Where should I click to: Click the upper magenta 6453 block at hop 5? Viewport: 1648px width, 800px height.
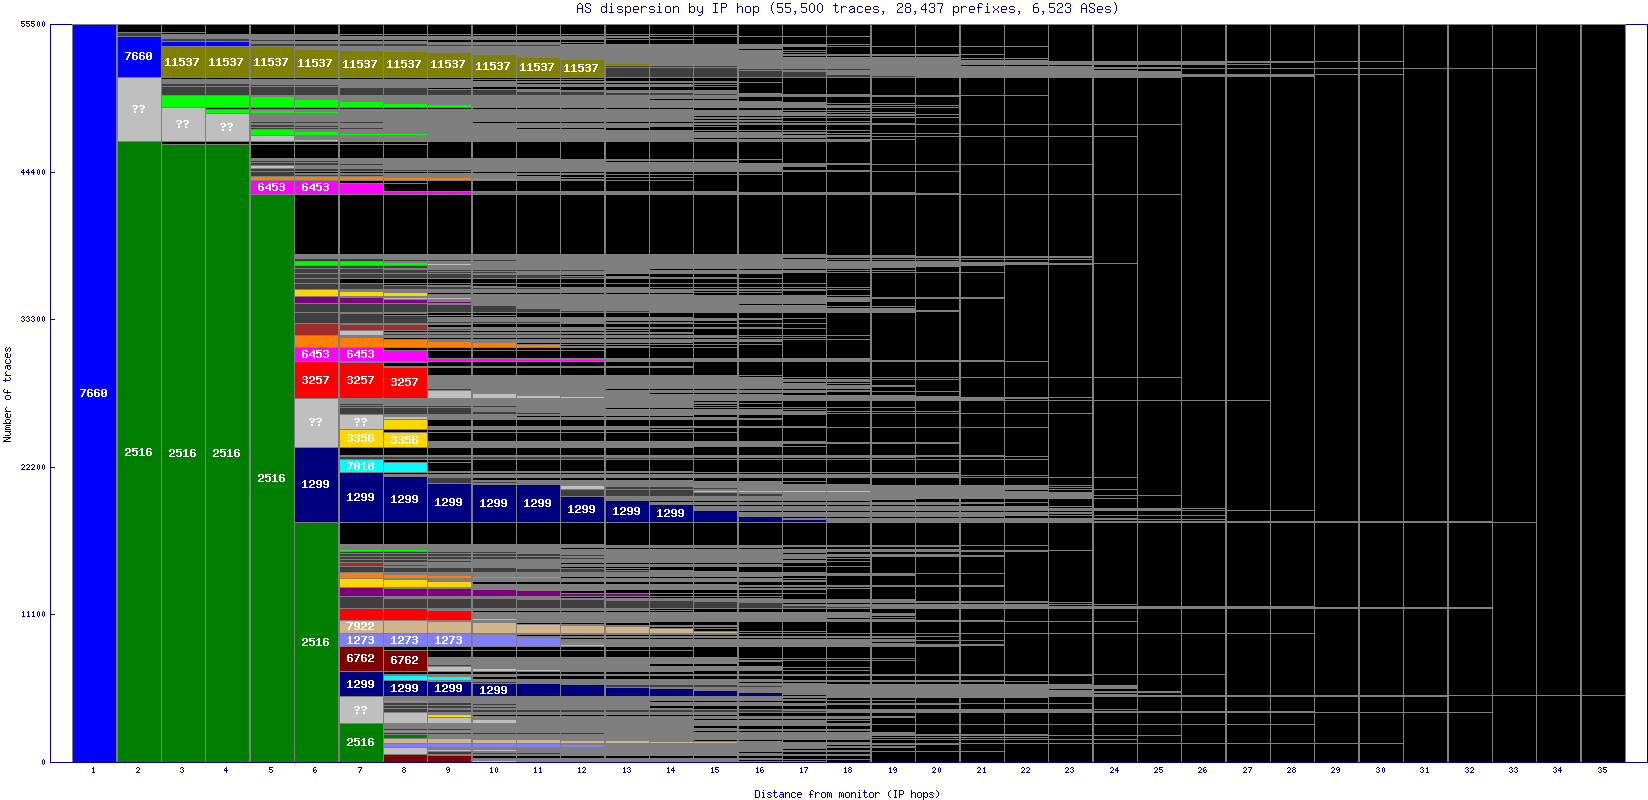pyautogui.click(x=272, y=187)
